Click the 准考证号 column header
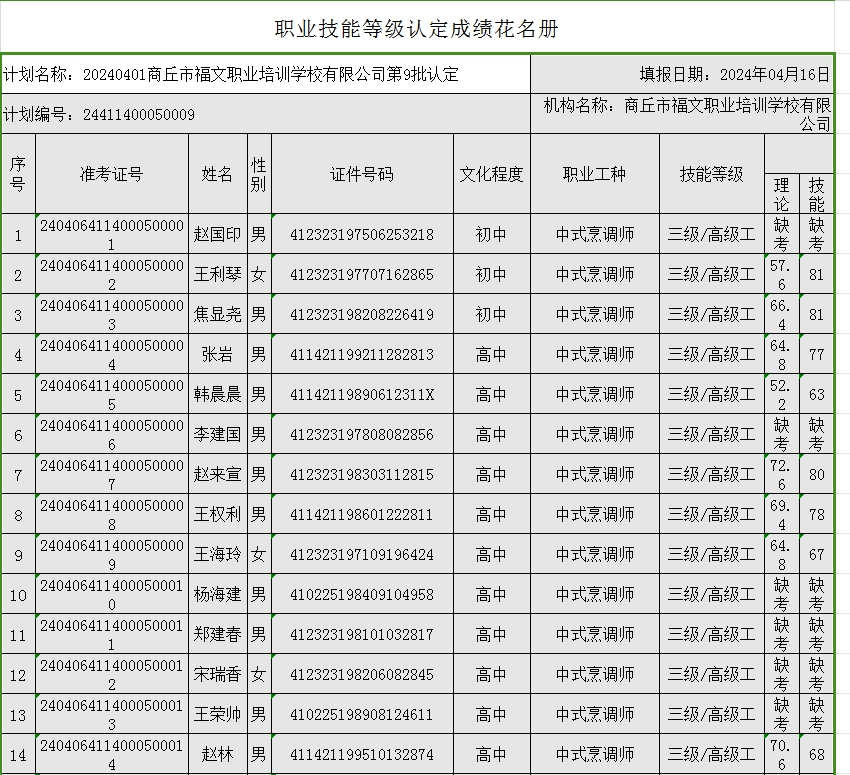 pos(112,174)
